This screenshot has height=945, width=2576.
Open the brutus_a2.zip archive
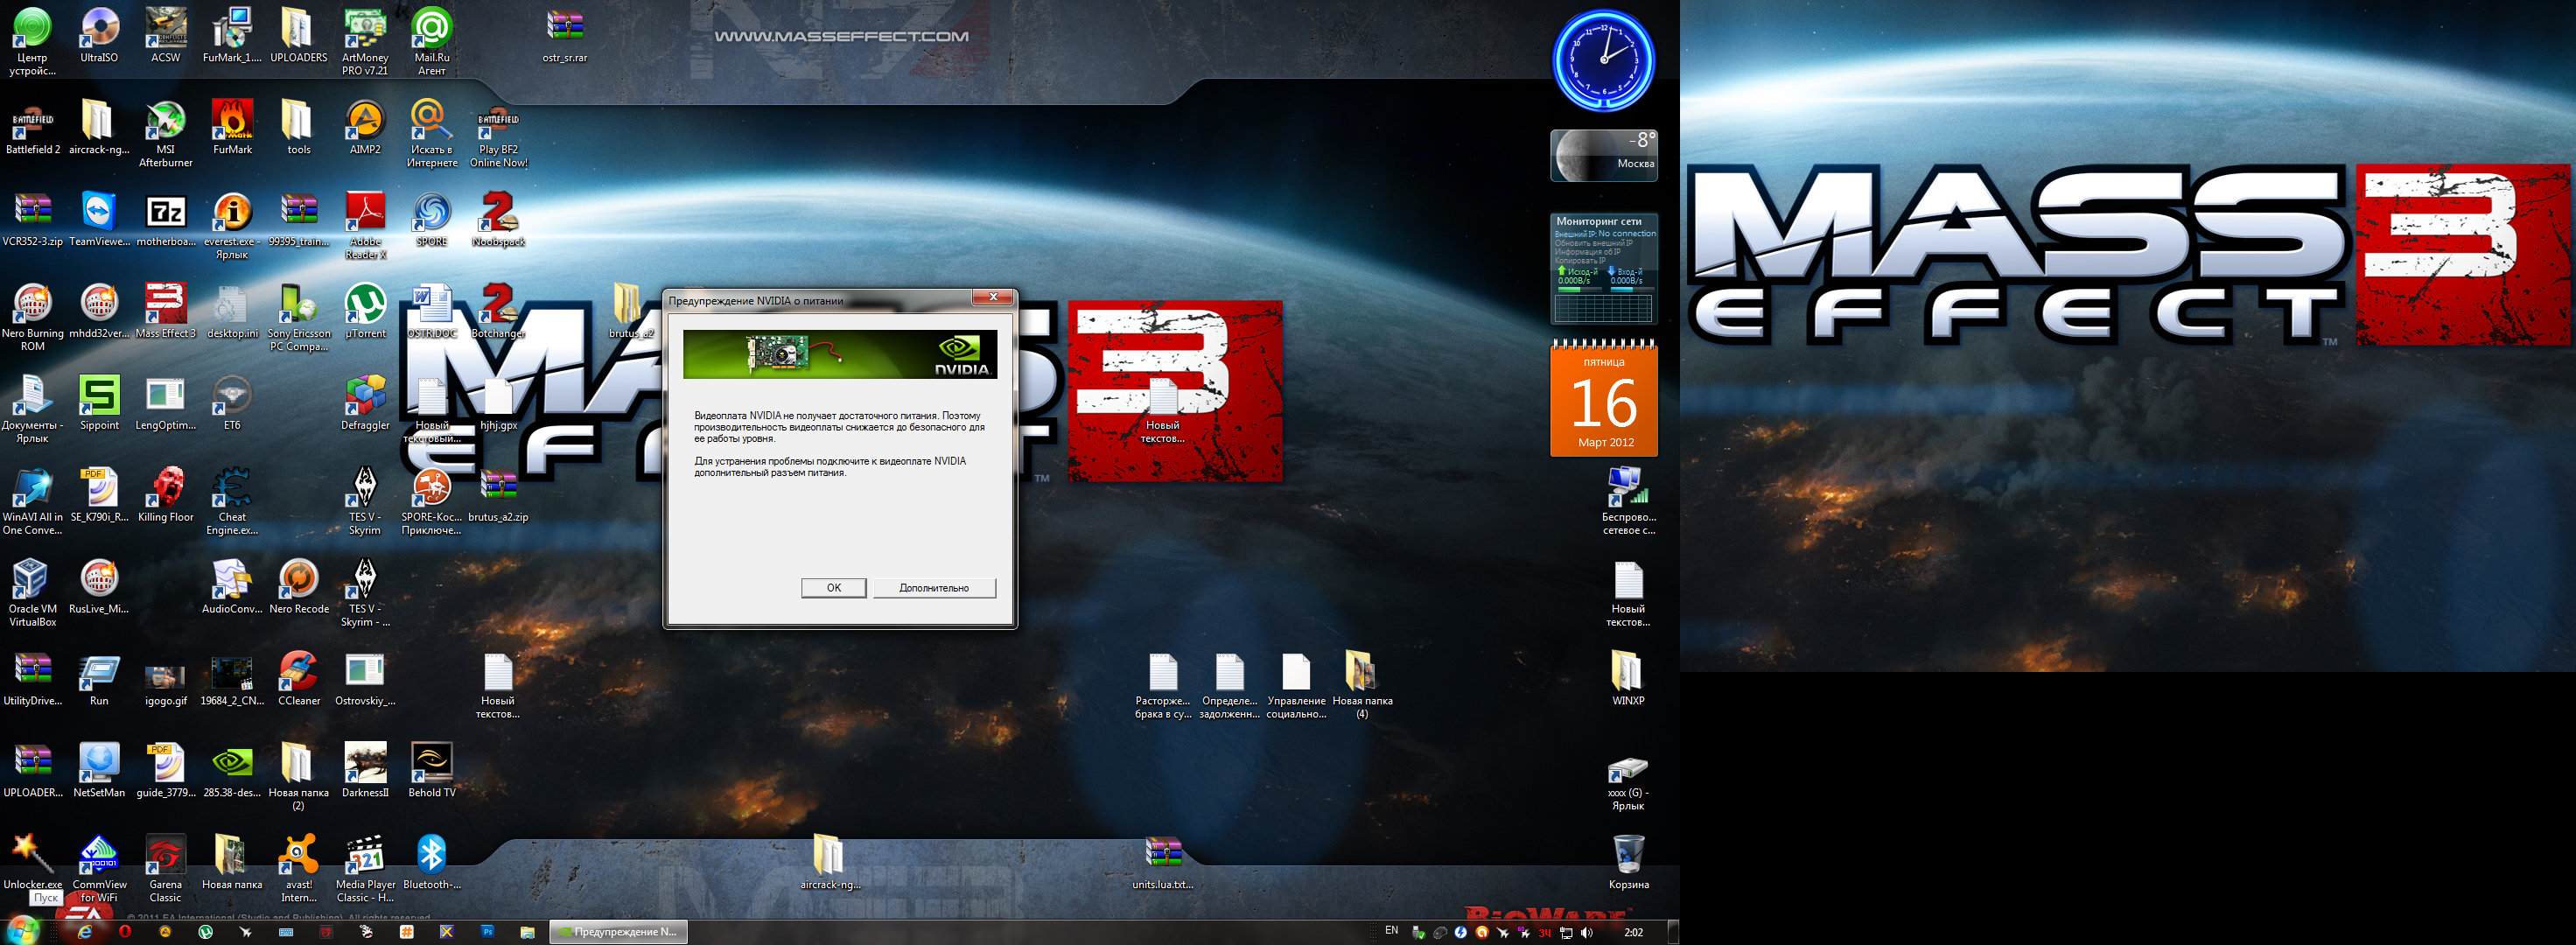pyautogui.click(x=498, y=496)
